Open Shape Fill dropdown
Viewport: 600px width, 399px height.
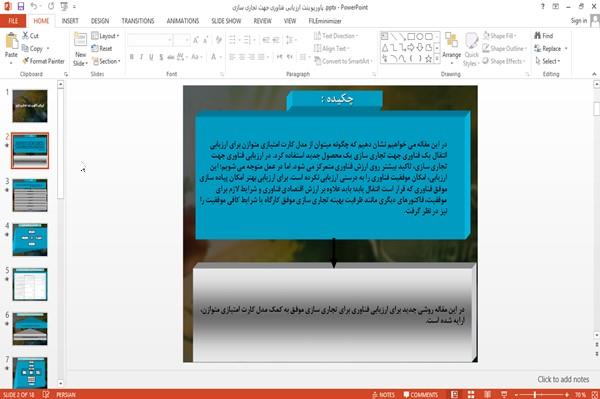pyautogui.click(x=500, y=36)
